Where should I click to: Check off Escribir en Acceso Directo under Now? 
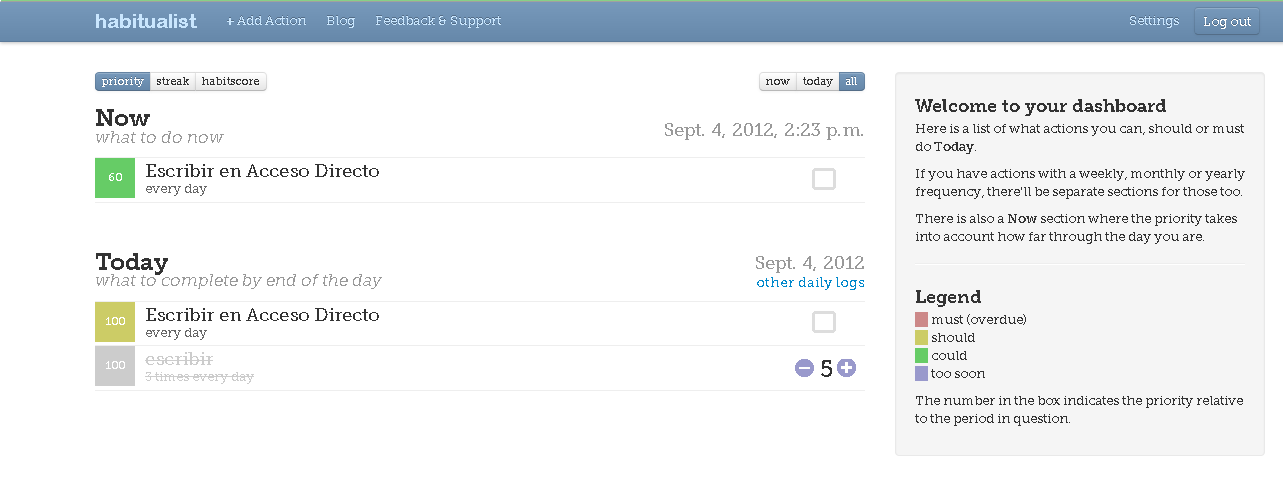coord(824,179)
